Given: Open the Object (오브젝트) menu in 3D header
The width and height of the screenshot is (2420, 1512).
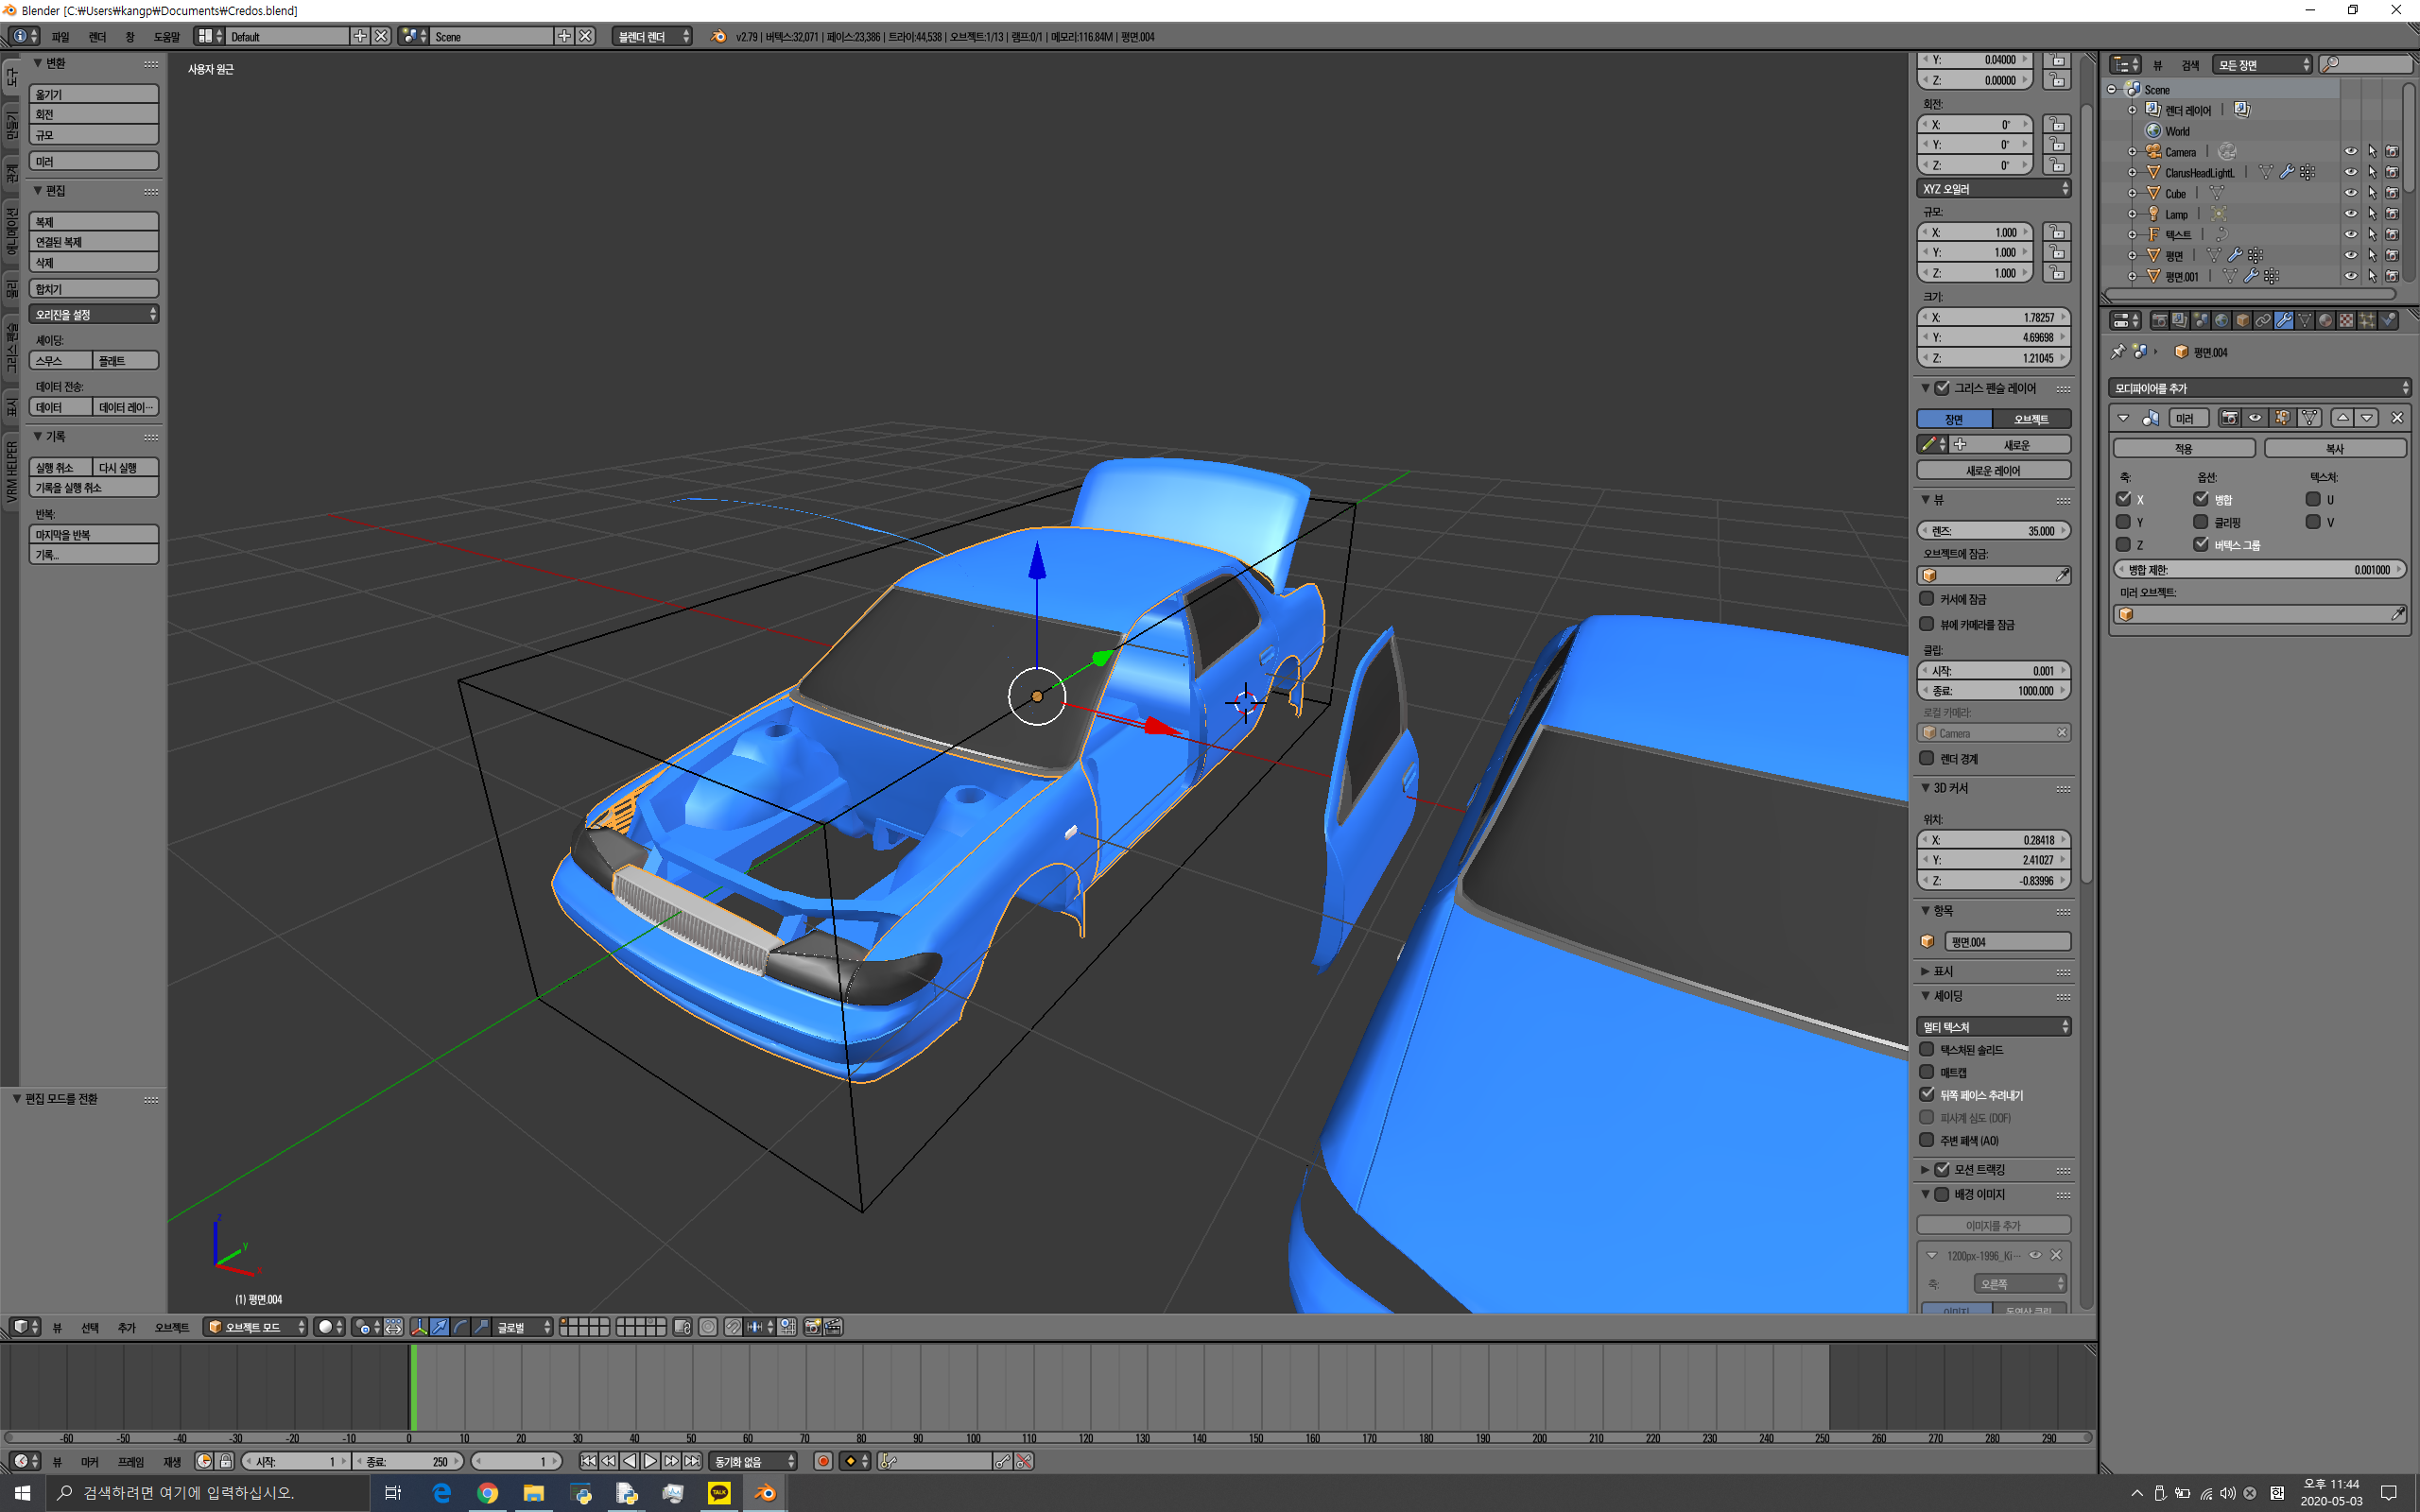Looking at the screenshot, I should (171, 1327).
